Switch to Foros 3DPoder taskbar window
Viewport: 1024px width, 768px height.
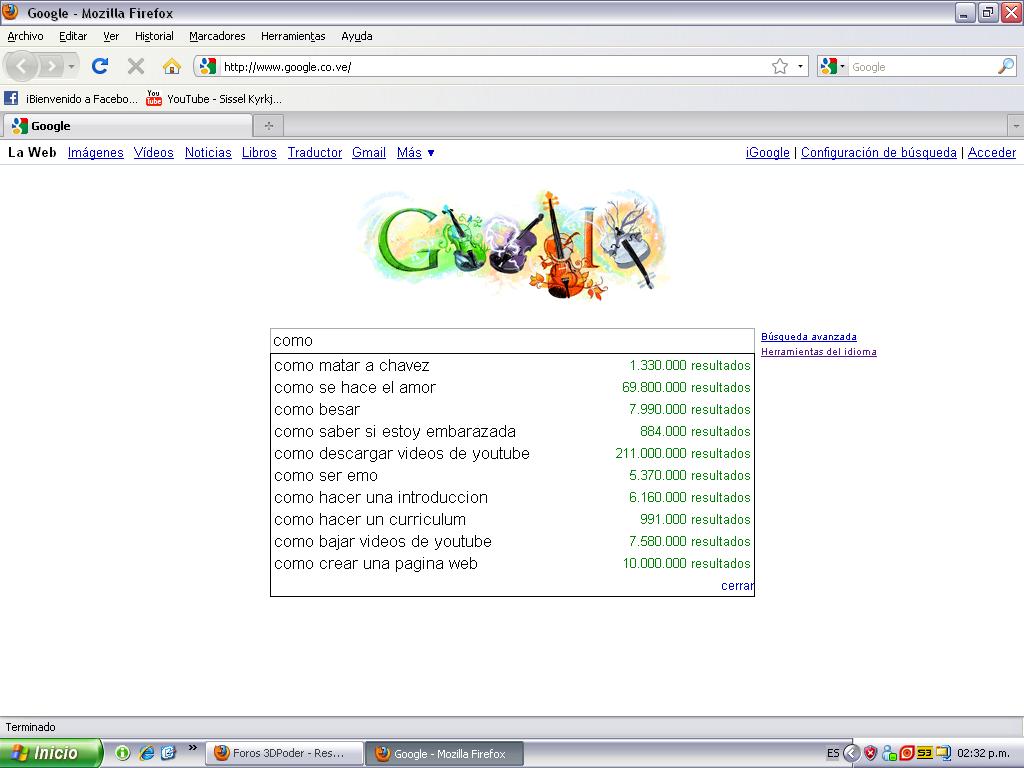(285, 753)
